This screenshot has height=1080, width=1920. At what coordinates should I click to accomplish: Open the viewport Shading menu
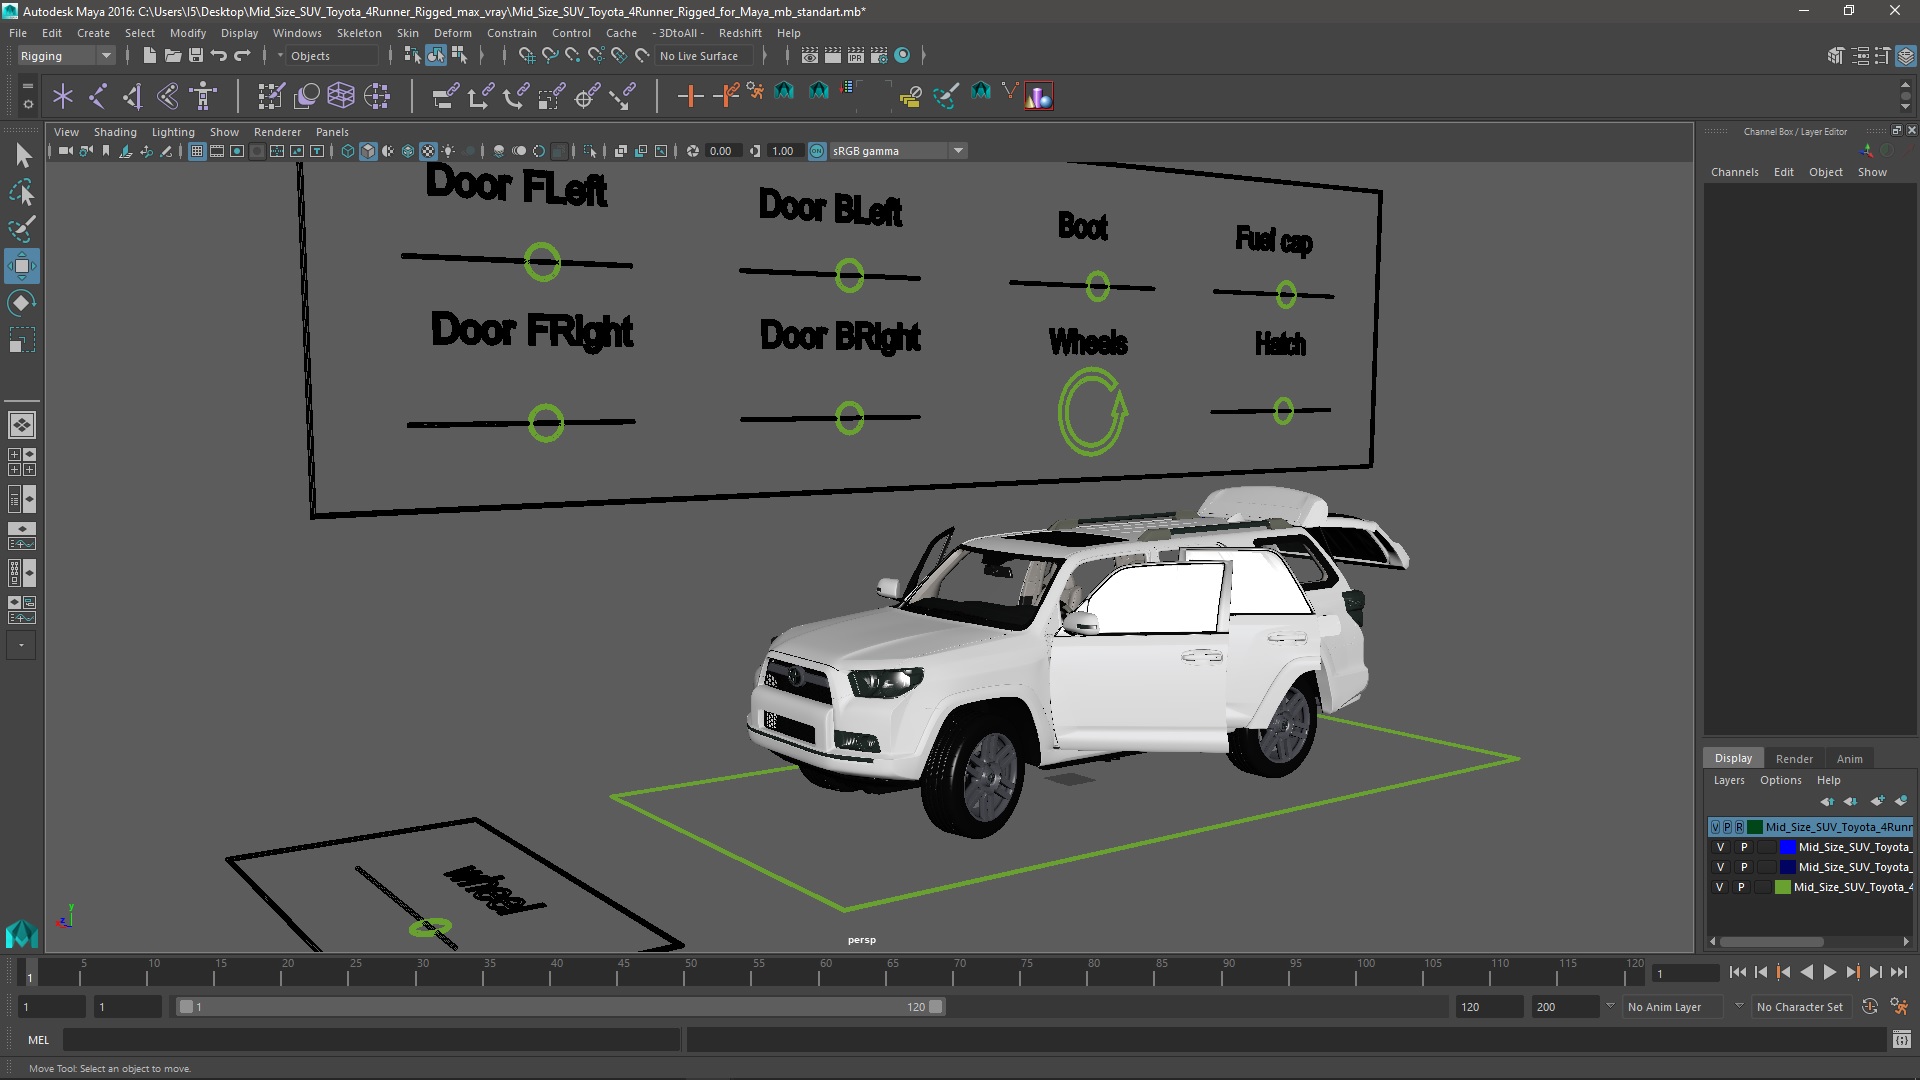[x=115, y=132]
